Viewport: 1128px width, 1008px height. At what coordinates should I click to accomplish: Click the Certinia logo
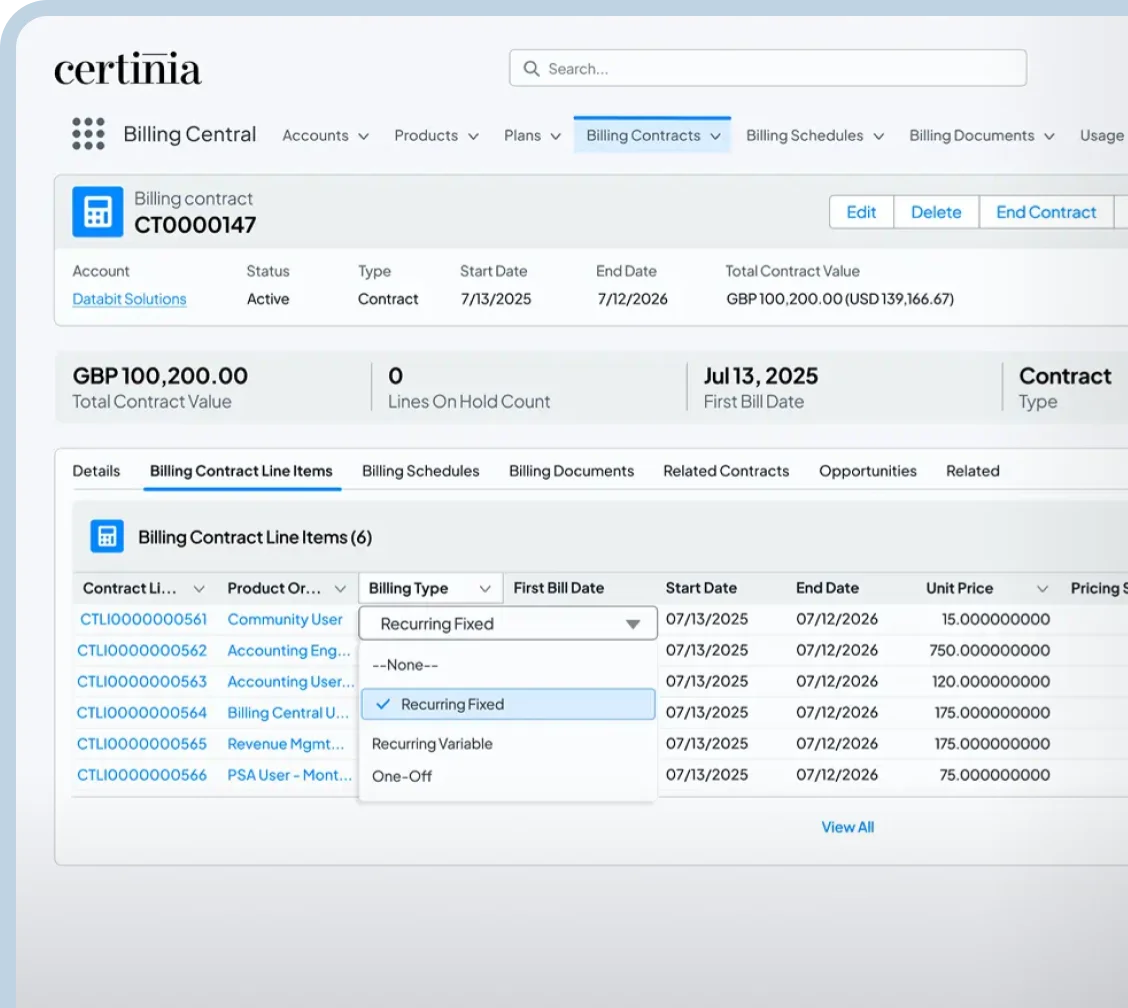pyautogui.click(x=127, y=70)
